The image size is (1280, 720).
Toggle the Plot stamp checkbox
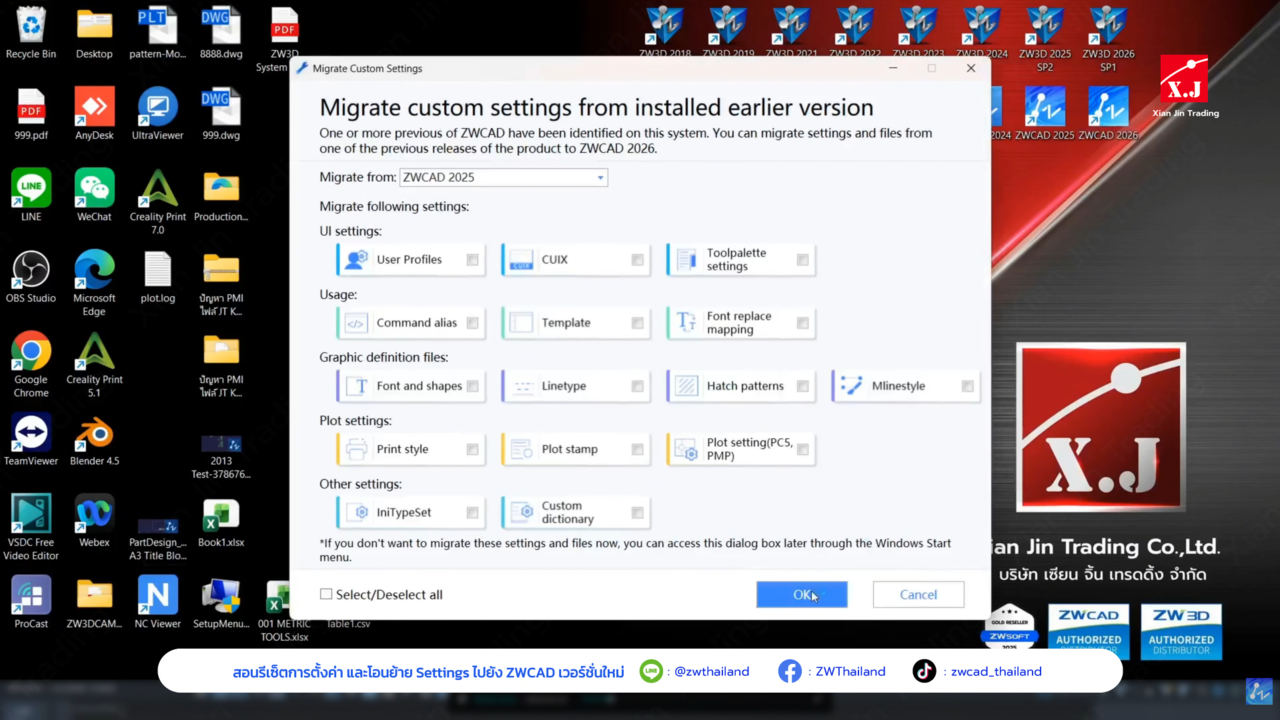[637, 450]
